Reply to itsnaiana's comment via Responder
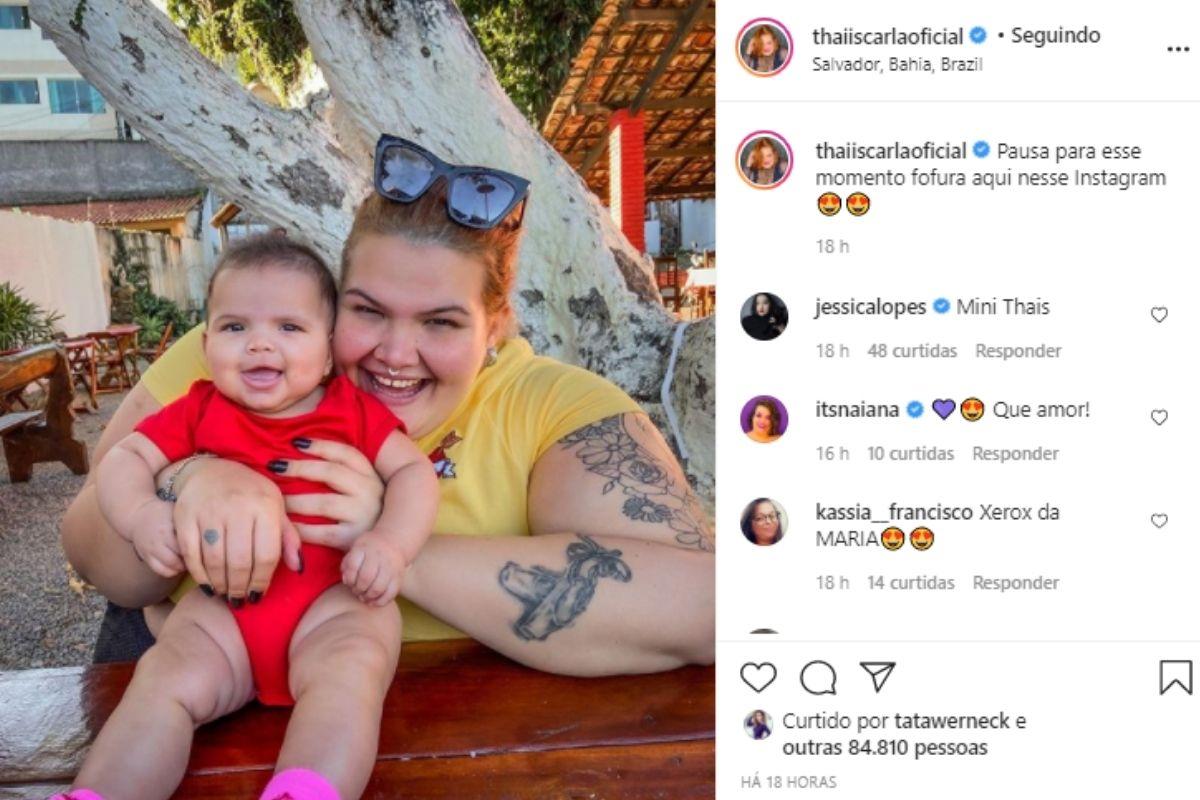Screen dimensions: 1200x800 [x=1015, y=454]
